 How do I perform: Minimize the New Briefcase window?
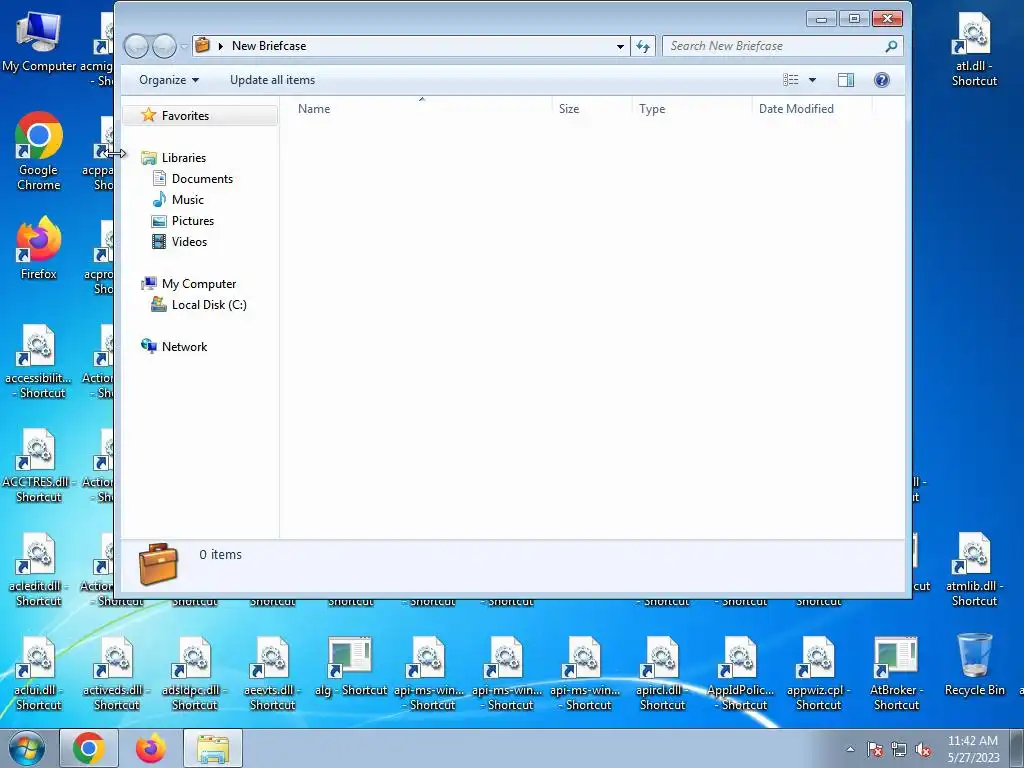coord(822,19)
